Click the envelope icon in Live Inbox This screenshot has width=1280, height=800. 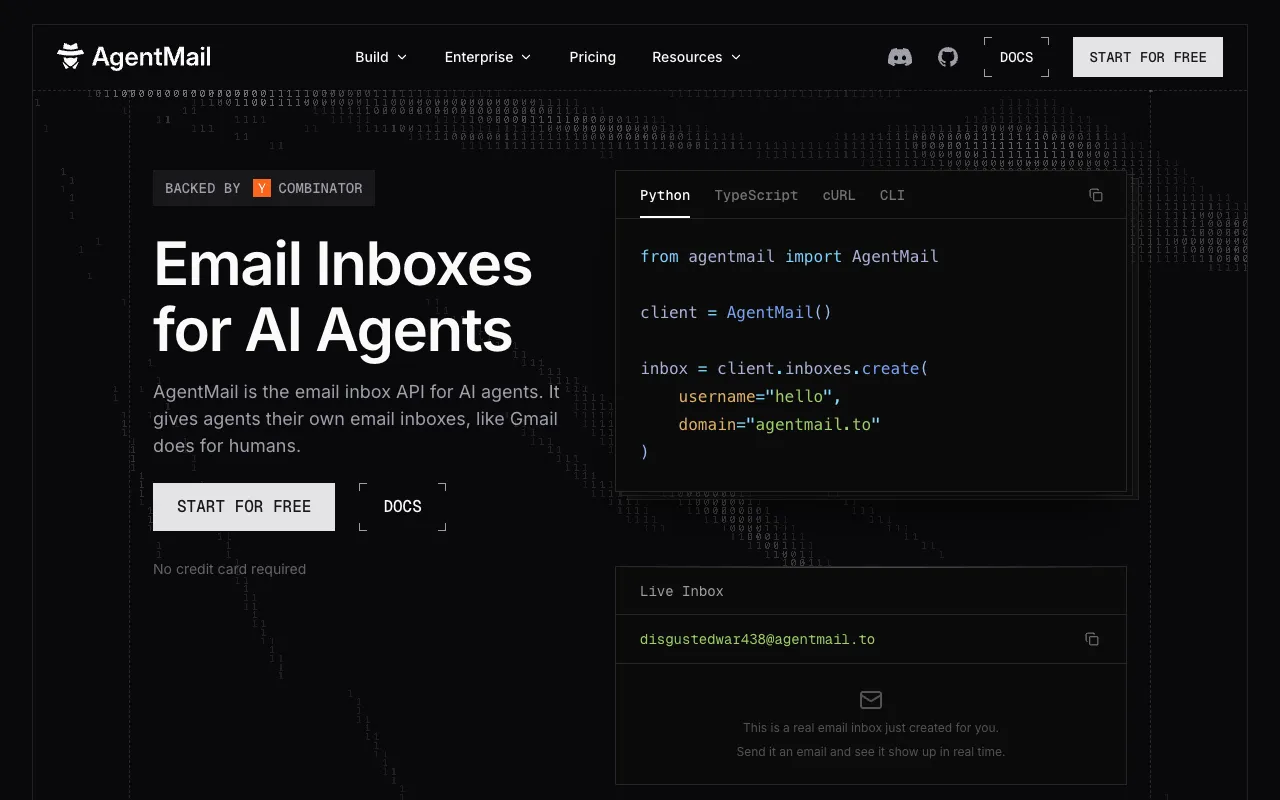tap(871, 700)
